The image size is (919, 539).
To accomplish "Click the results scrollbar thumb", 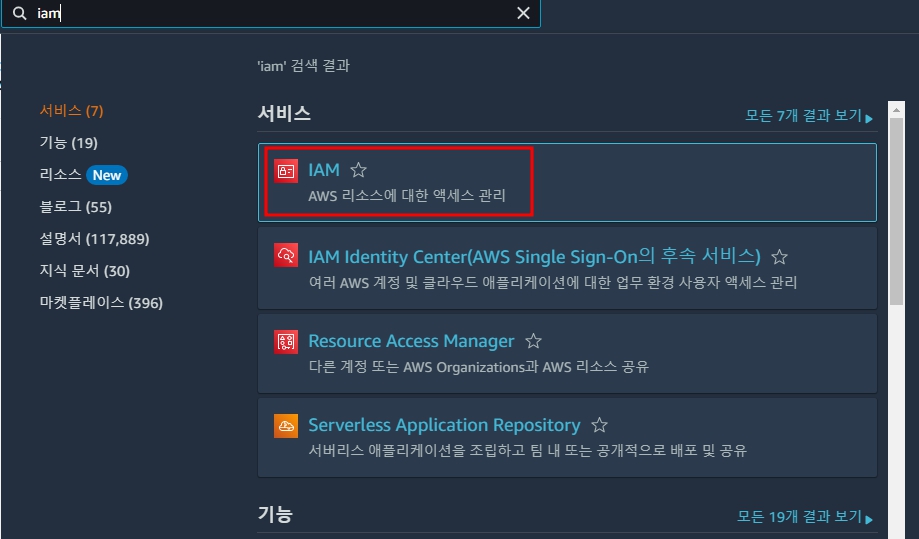I will coord(896,211).
